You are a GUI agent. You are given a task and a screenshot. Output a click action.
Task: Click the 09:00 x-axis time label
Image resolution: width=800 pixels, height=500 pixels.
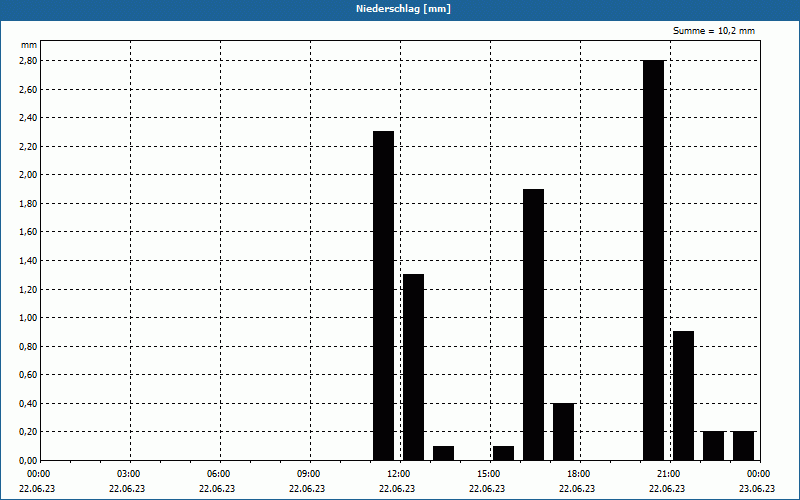click(x=309, y=474)
